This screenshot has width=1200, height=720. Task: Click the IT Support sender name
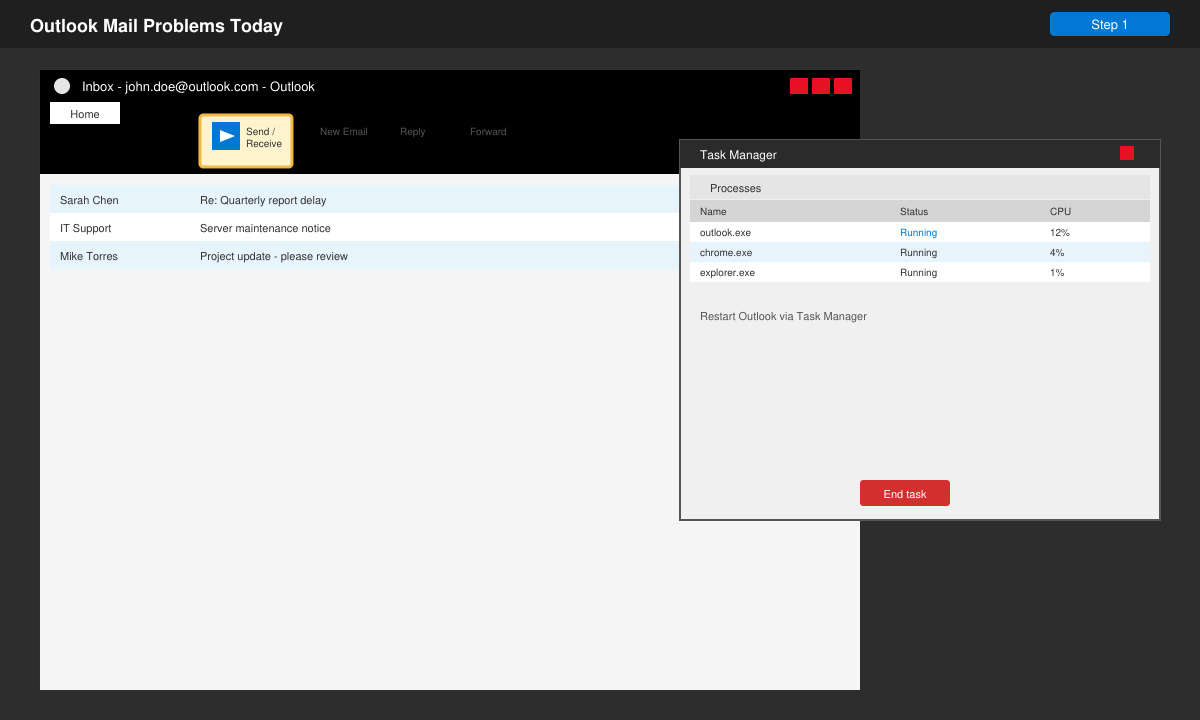click(86, 228)
